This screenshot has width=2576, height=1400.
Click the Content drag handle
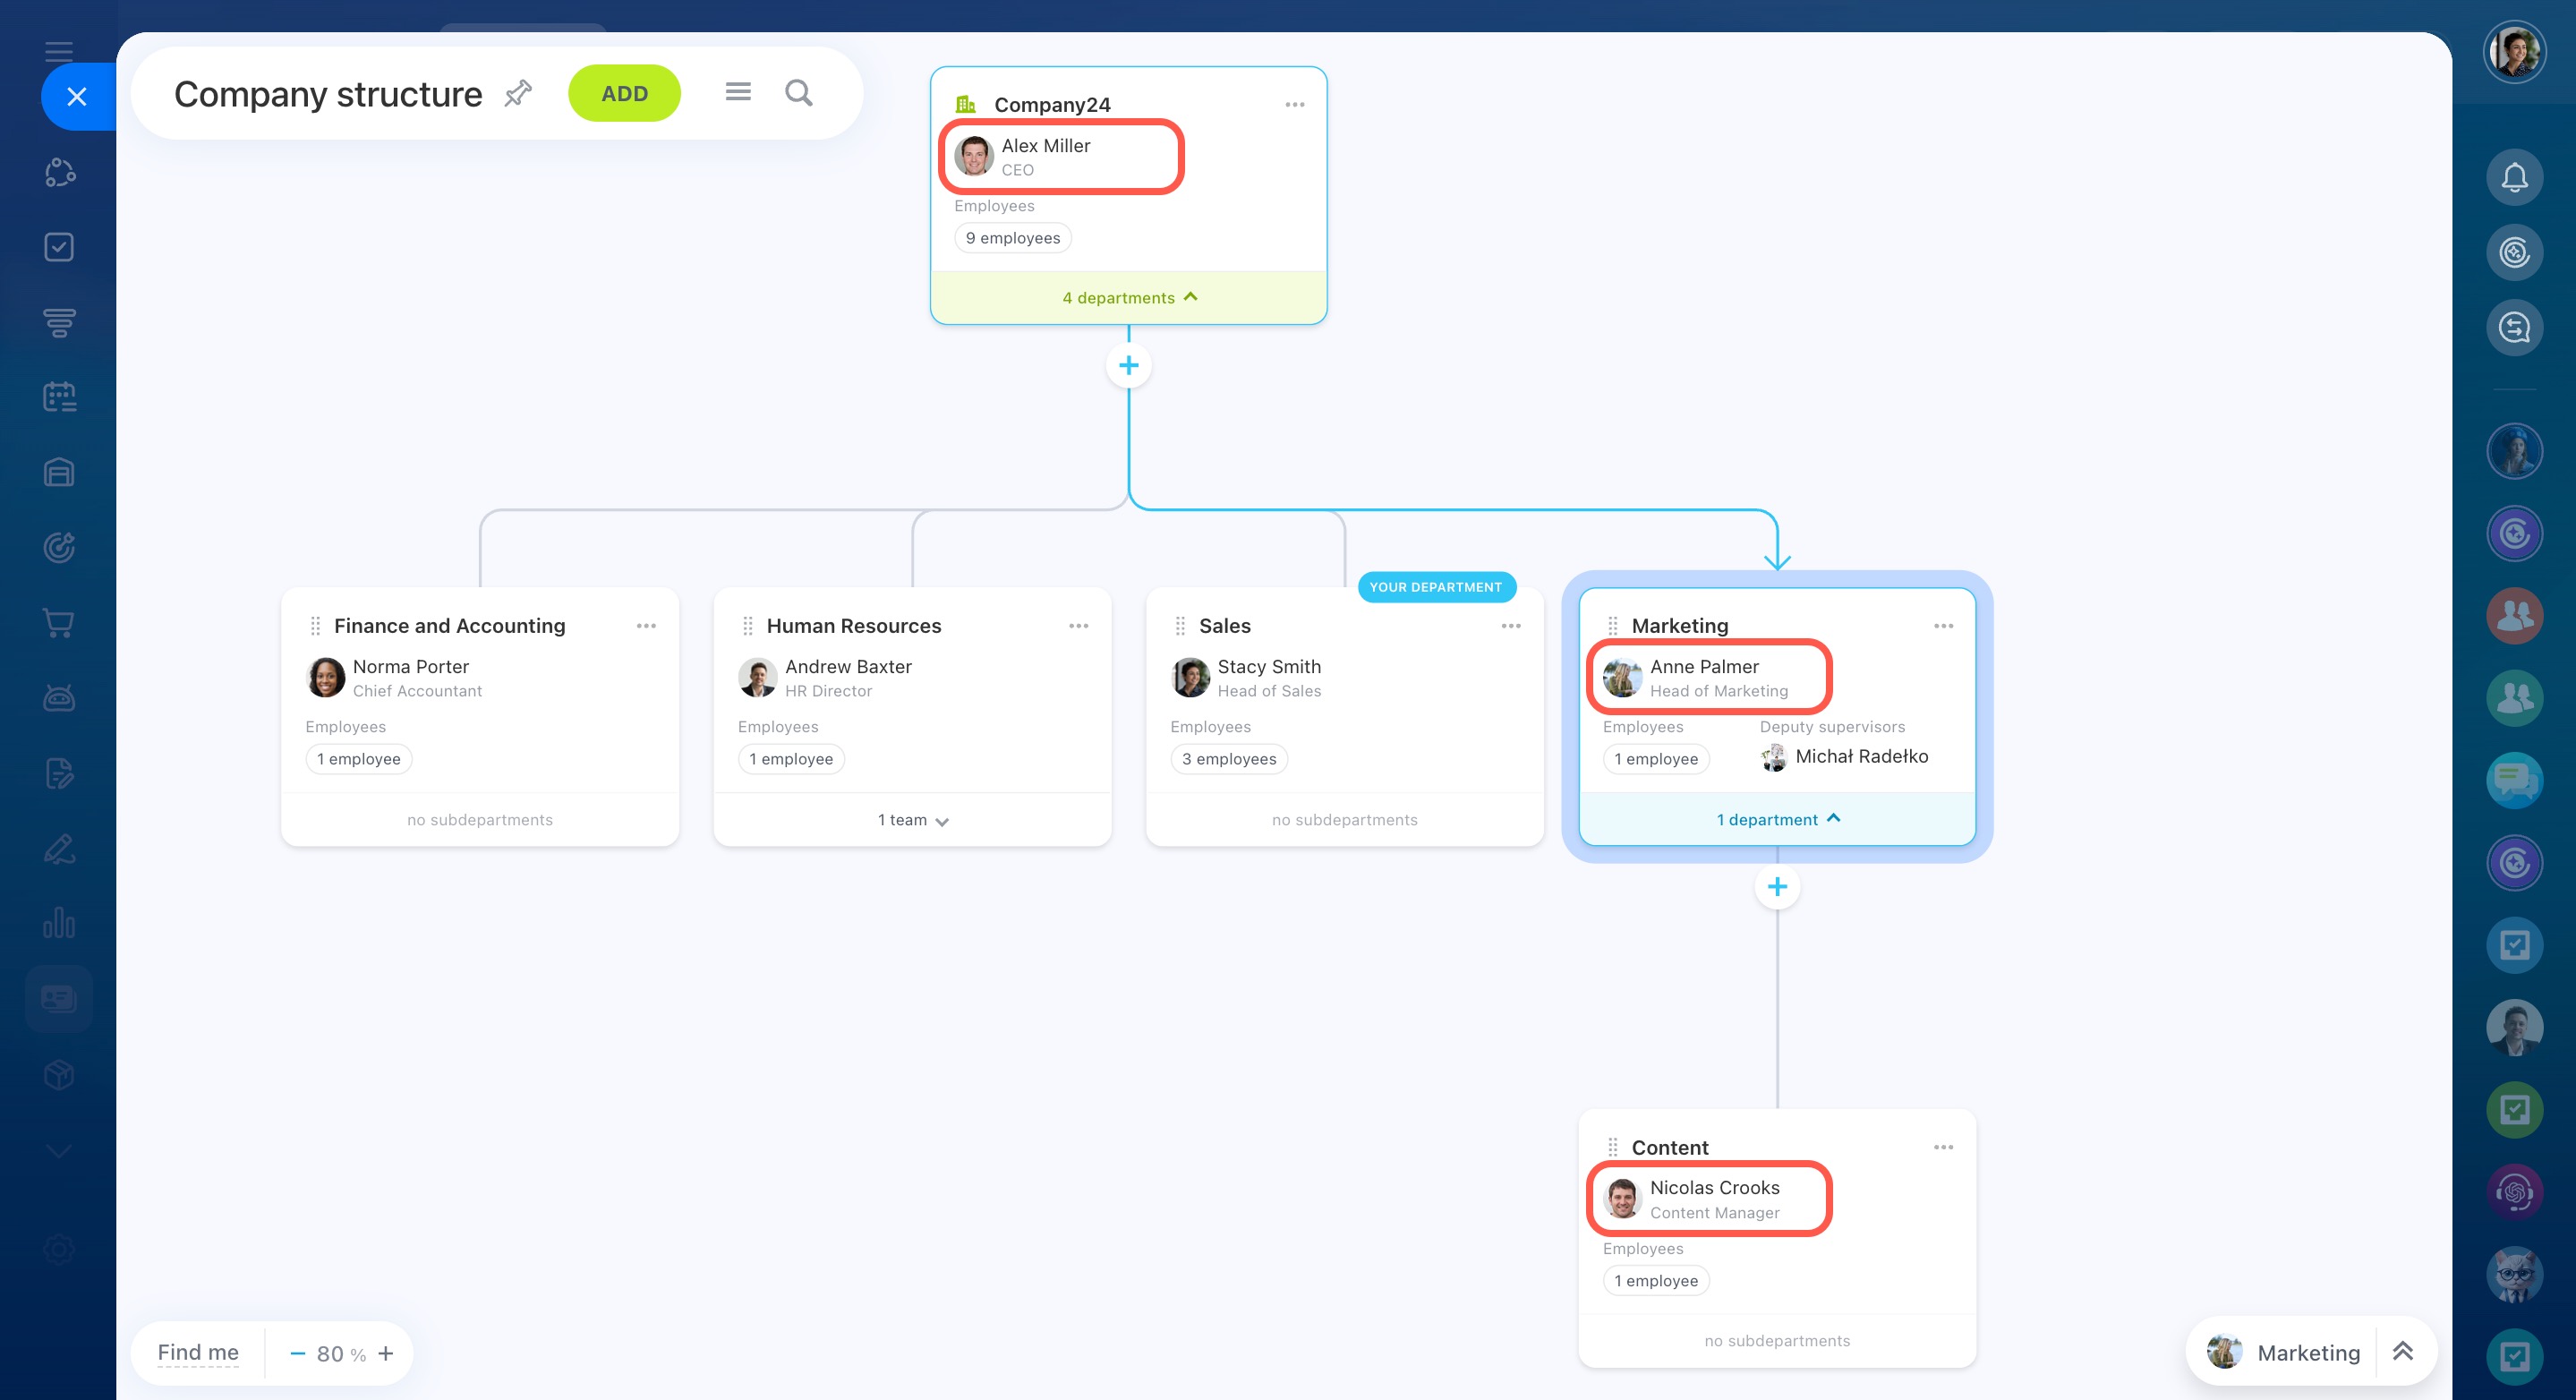coord(1612,1147)
